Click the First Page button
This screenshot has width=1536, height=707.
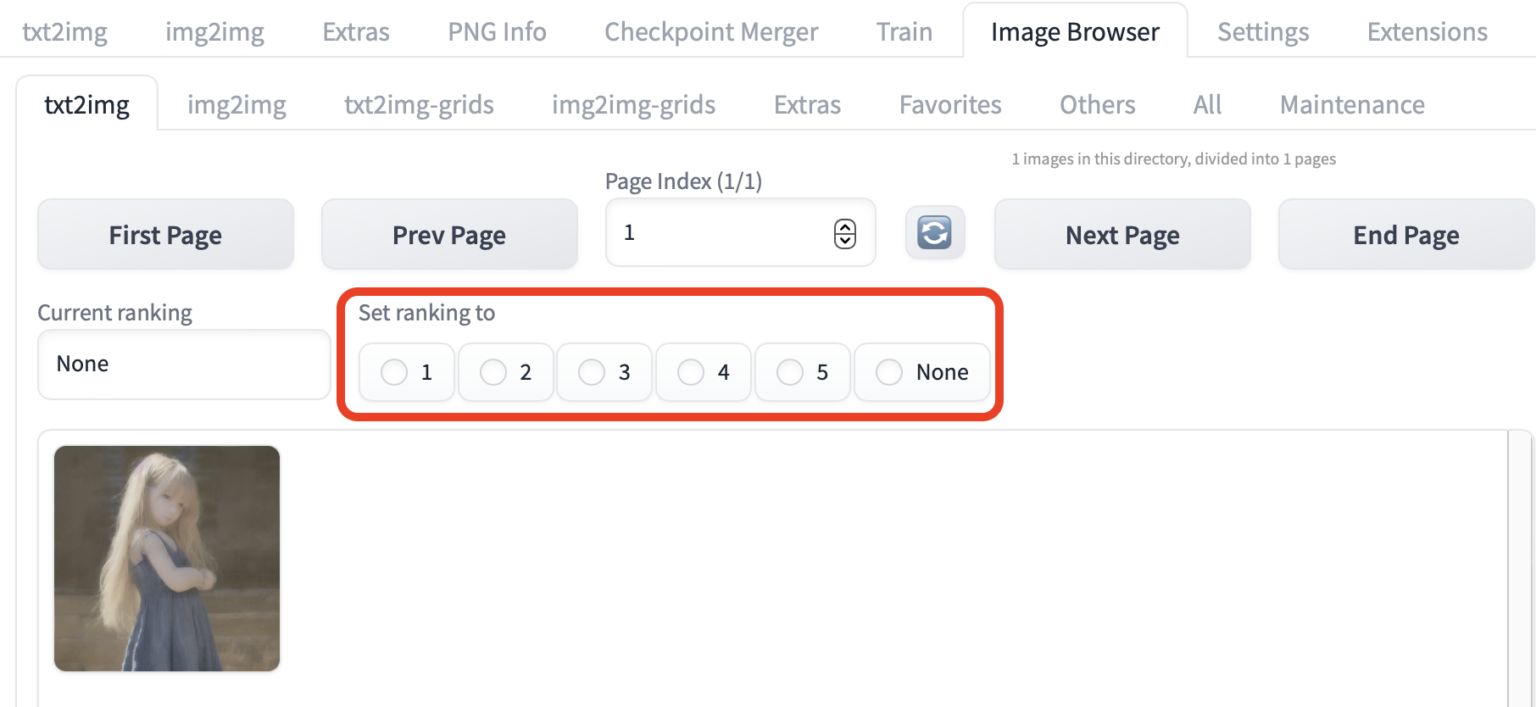165,233
